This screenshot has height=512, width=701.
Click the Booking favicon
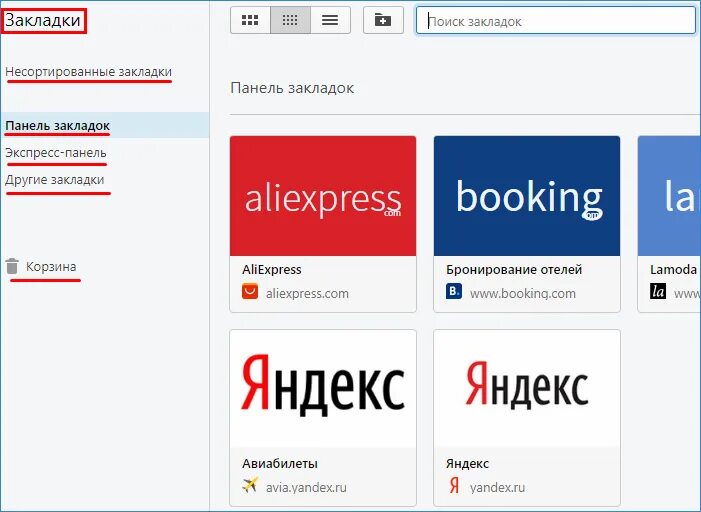pos(454,291)
